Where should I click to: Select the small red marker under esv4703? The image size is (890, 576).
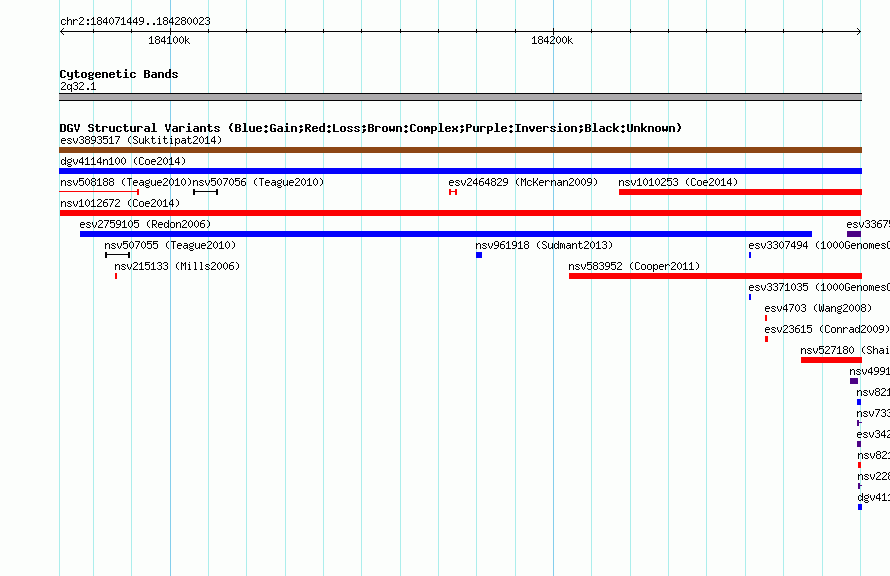coord(766,318)
